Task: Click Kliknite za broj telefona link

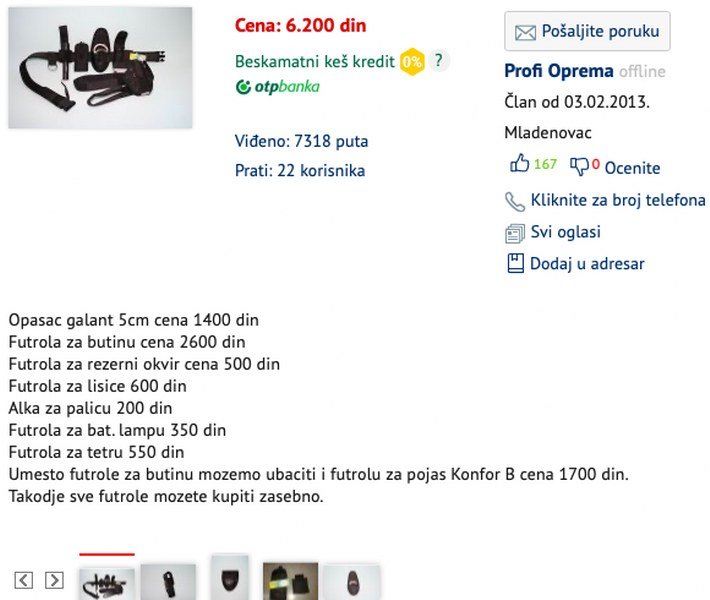Action: (x=618, y=200)
